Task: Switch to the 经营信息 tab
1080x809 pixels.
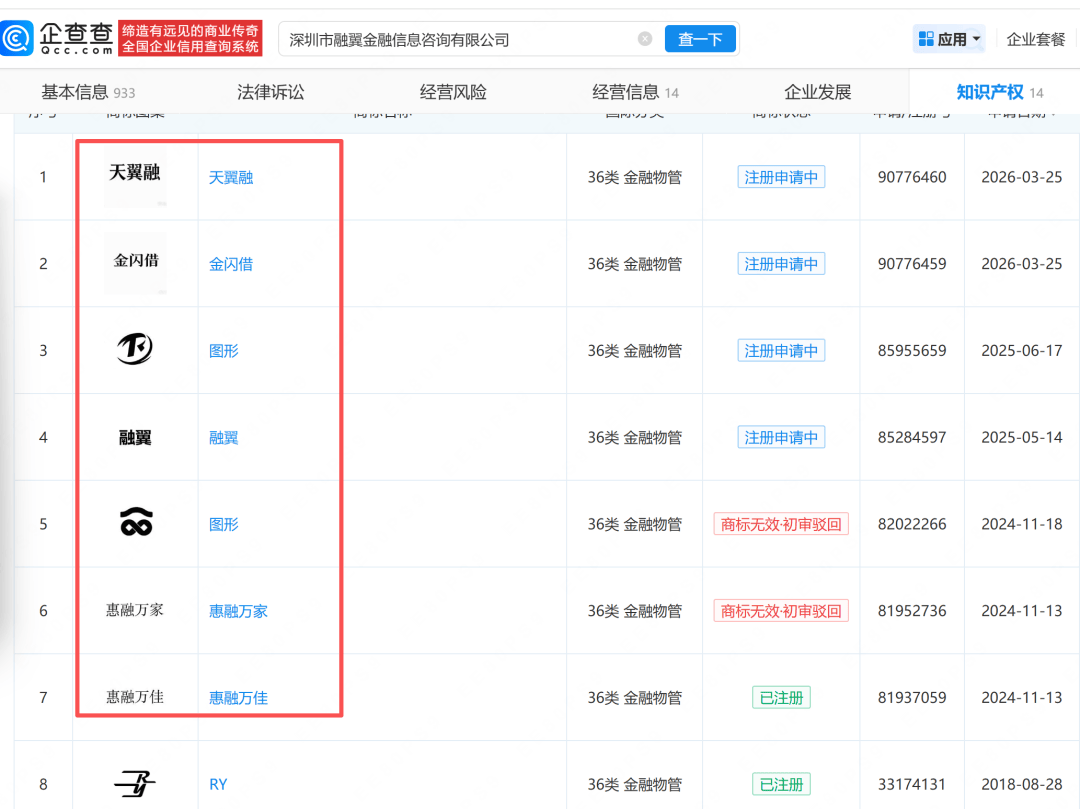Action: pos(635,92)
